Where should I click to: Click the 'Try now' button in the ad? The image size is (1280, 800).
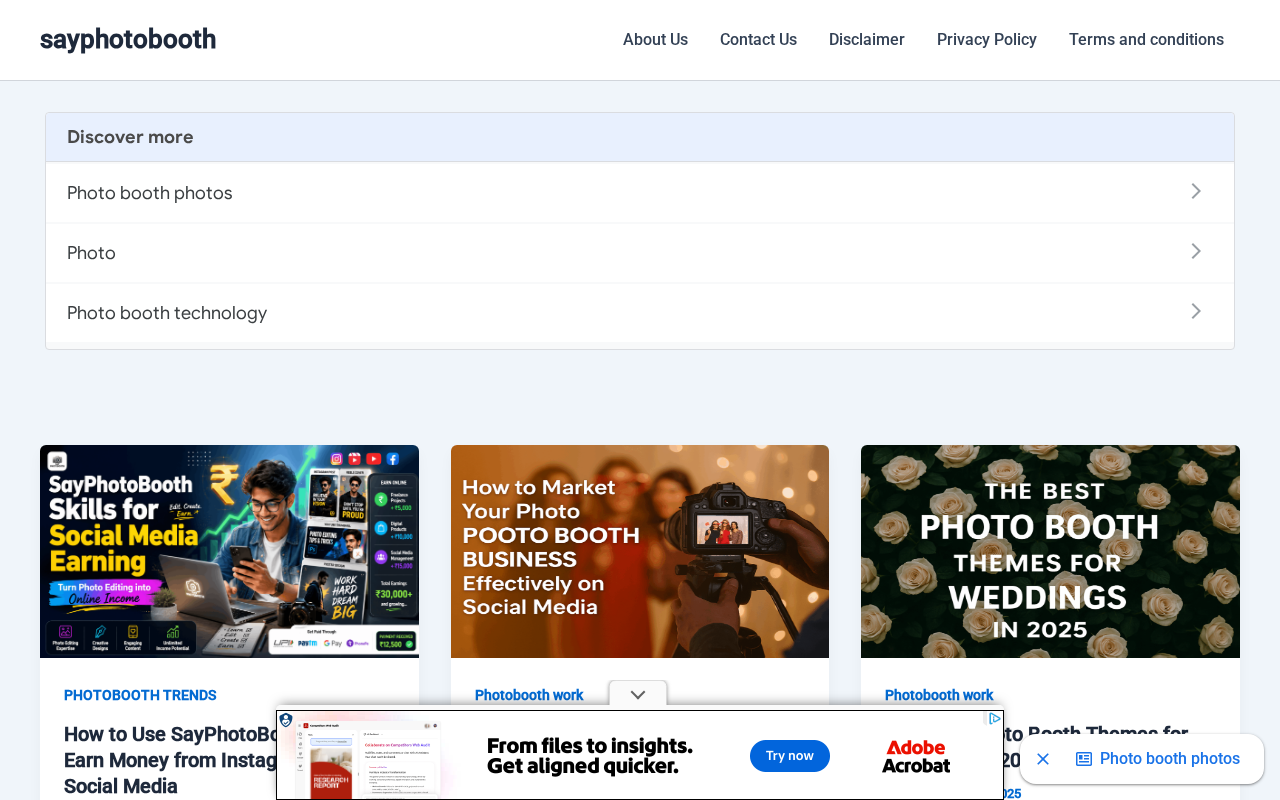pos(790,756)
